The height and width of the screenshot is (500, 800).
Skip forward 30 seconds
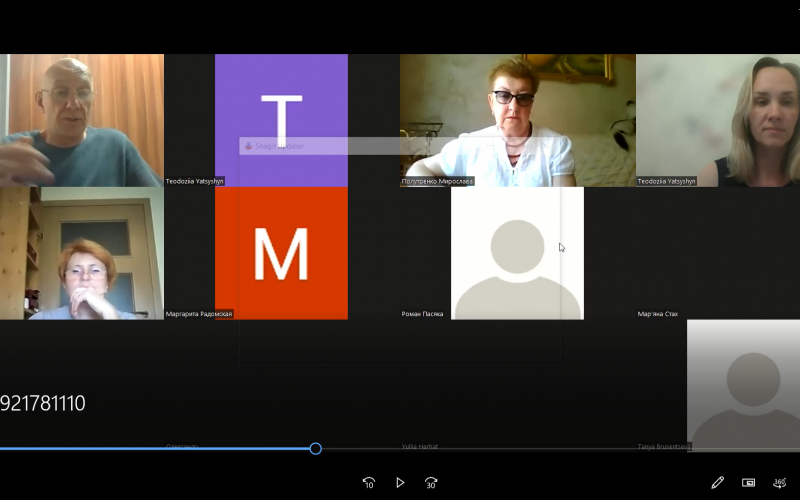[x=431, y=482]
